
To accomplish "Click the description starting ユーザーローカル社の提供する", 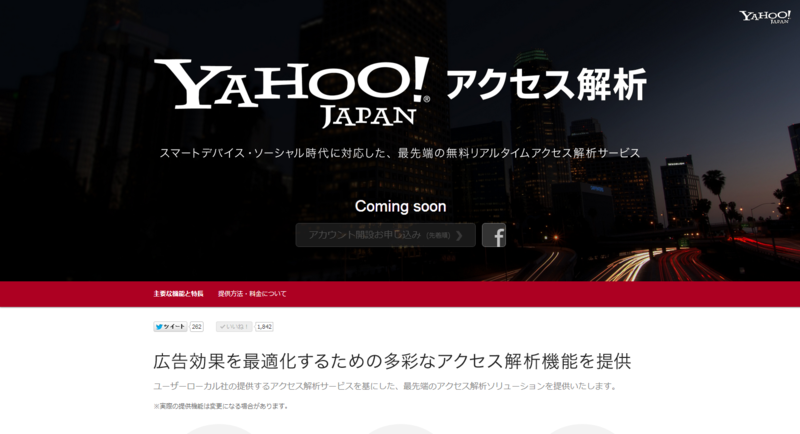I will point(385,386).
